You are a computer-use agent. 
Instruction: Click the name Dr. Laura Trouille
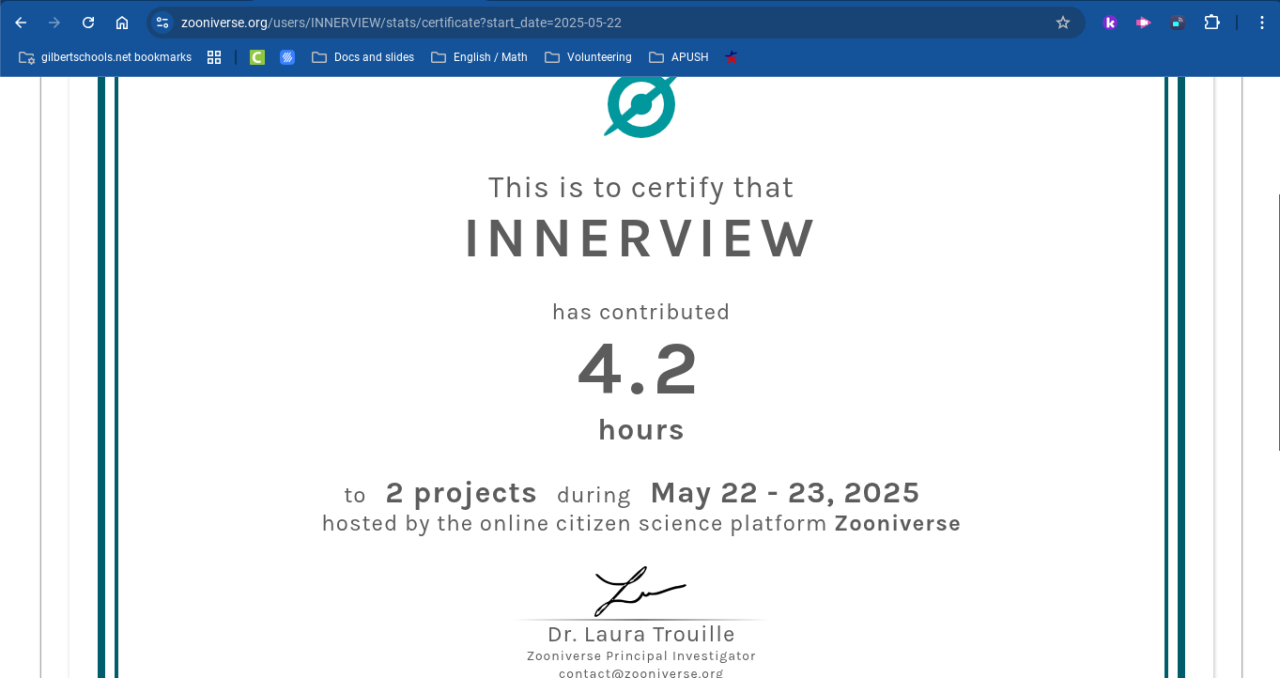point(641,634)
